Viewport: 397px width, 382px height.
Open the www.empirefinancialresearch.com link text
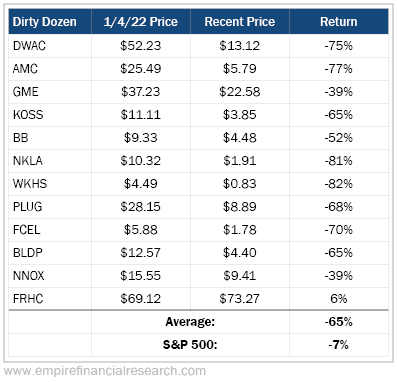105,371
